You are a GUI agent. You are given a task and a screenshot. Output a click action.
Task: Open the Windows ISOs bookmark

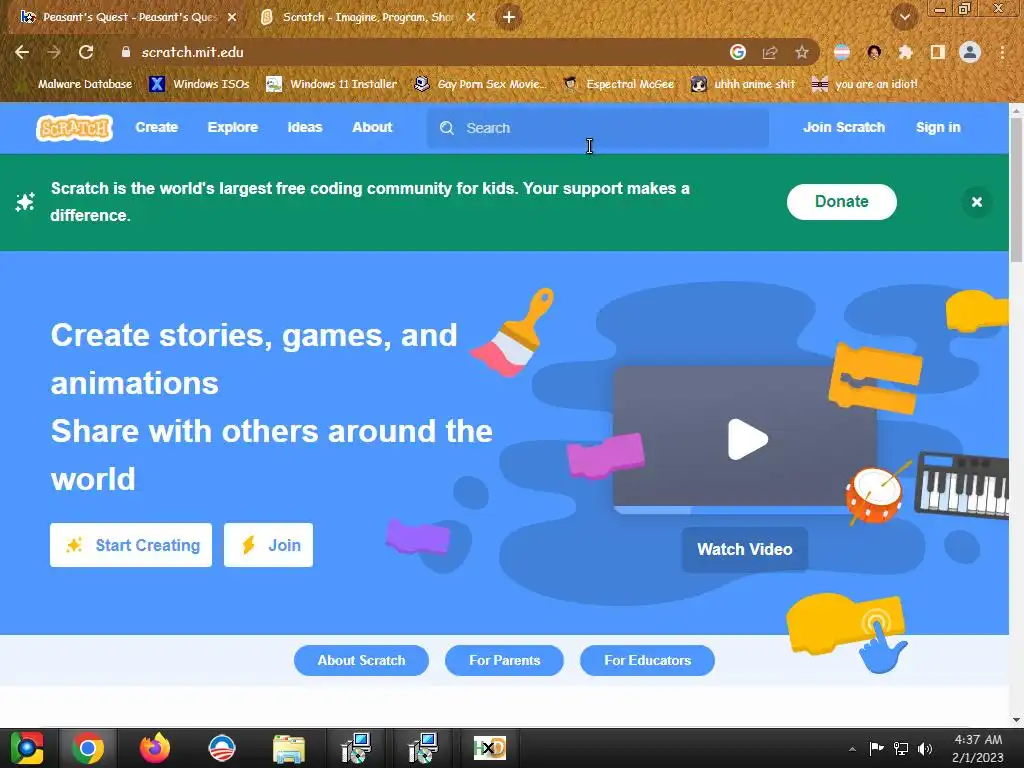tap(199, 84)
